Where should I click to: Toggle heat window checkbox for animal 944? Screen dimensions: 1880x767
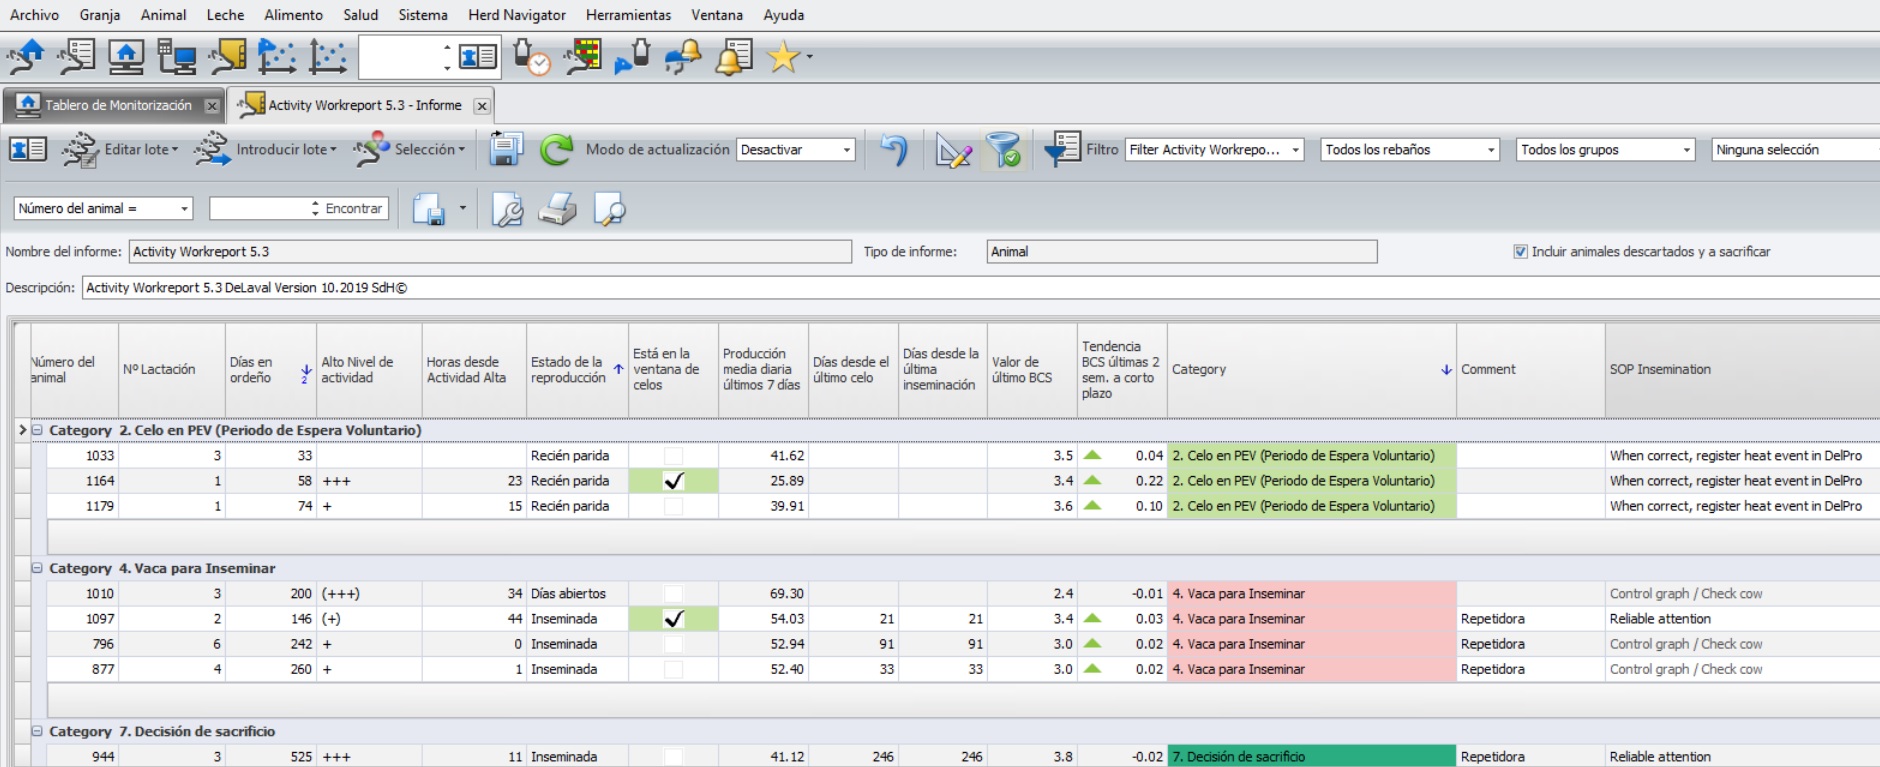coord(674,757)
